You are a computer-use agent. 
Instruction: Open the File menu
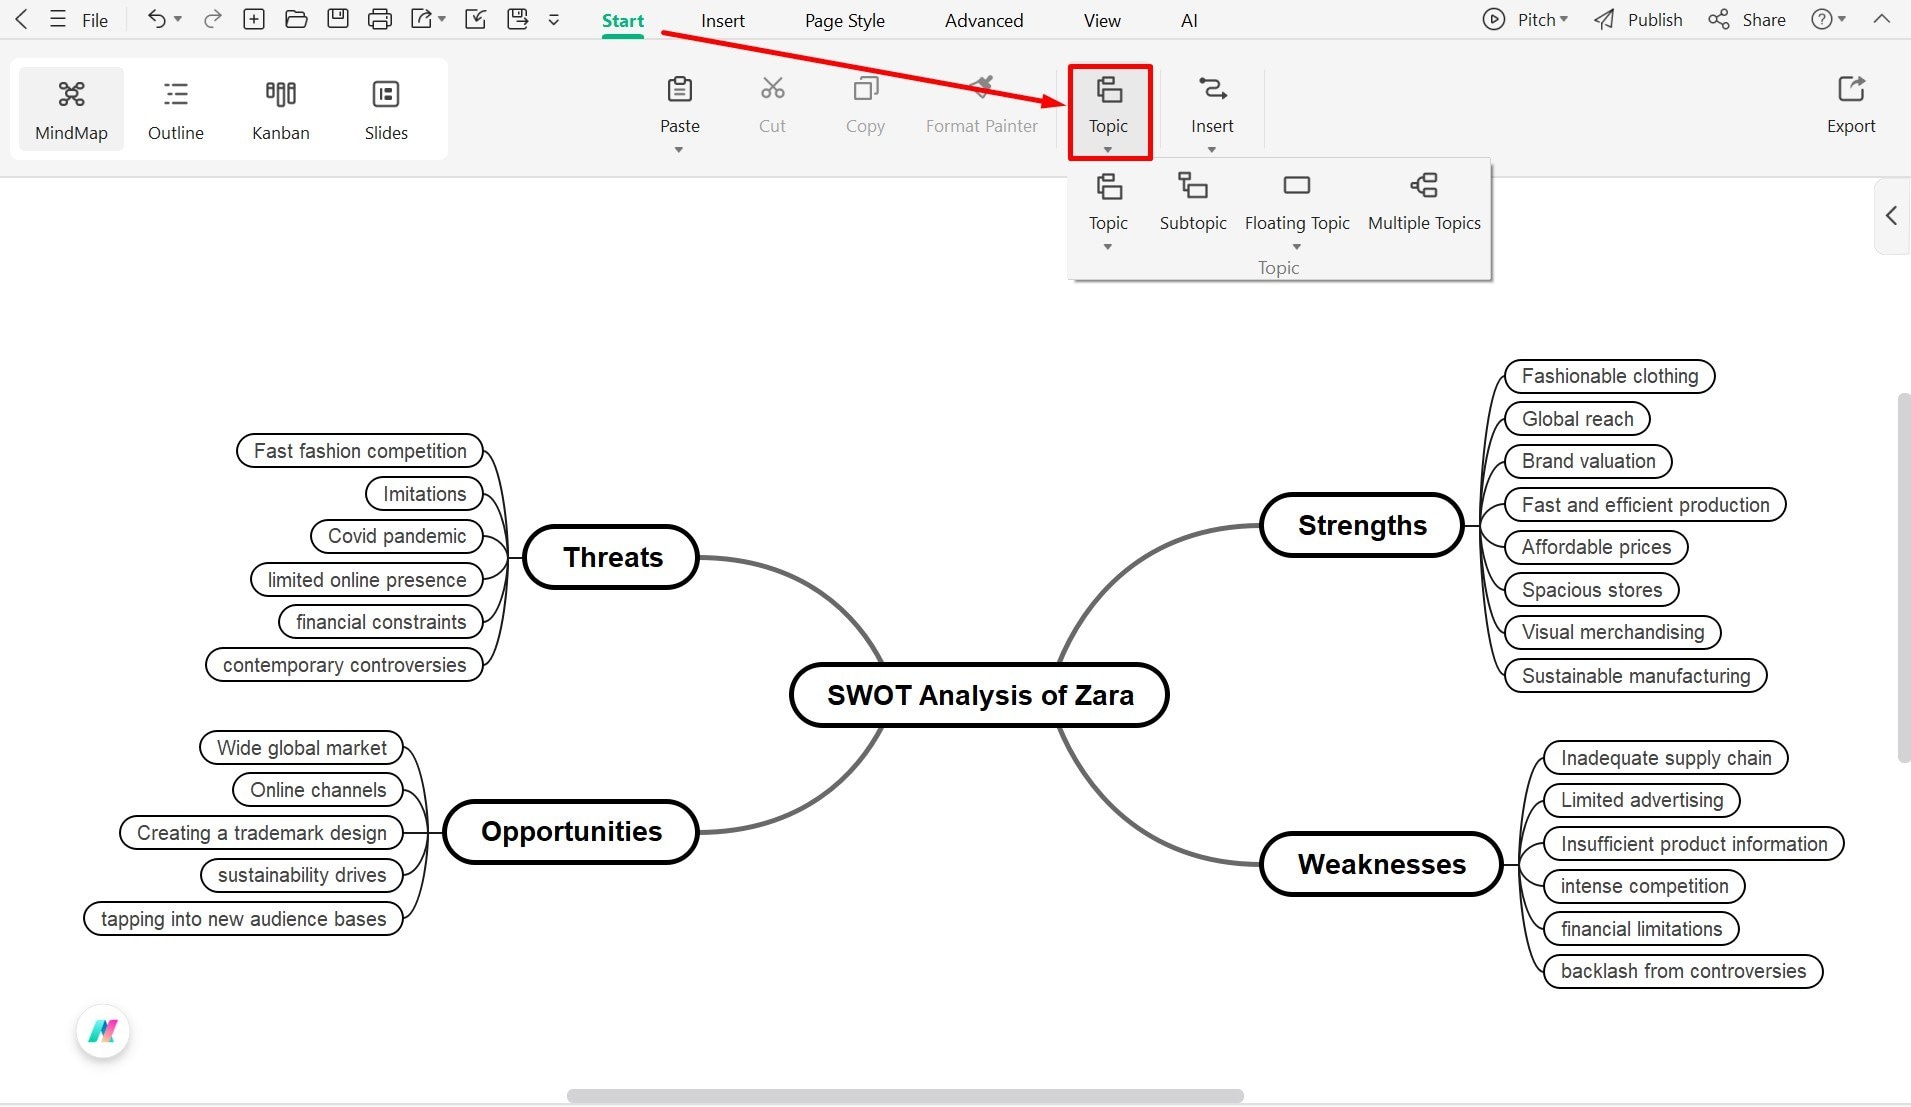[95, 20]
